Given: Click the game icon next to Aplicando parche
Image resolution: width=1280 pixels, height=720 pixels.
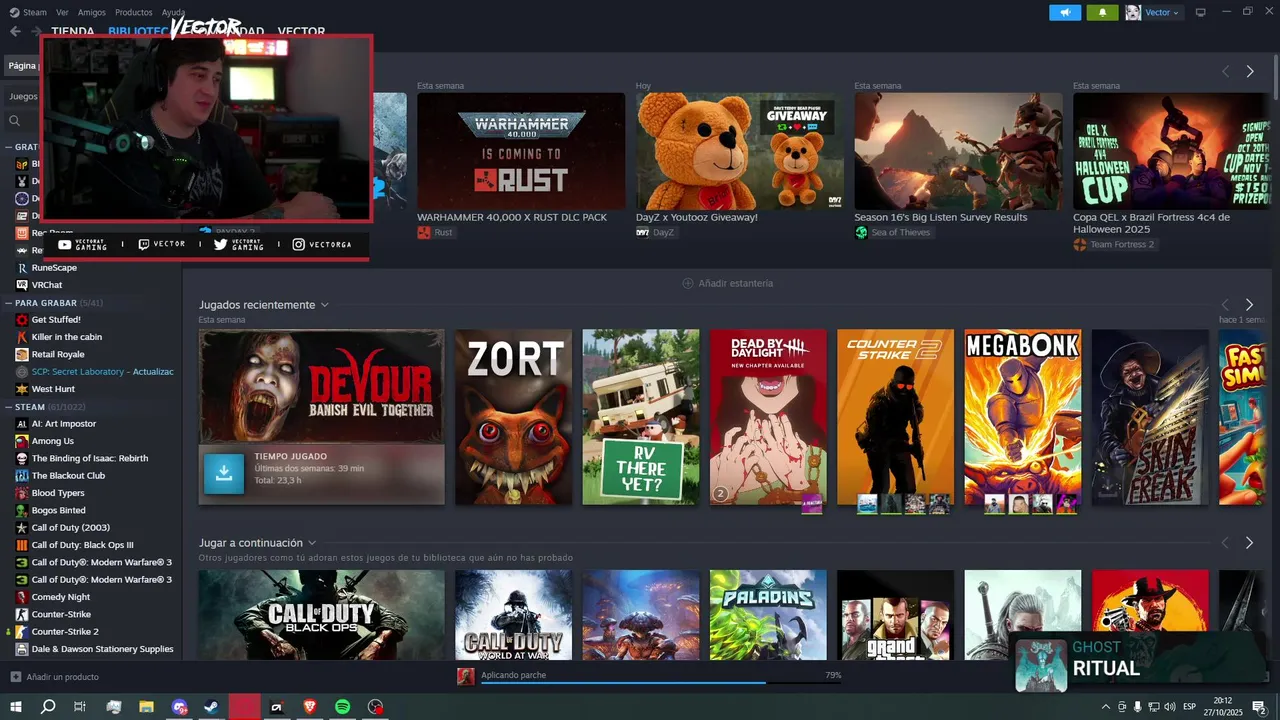Looking at the screenshot, I should 466,676.
